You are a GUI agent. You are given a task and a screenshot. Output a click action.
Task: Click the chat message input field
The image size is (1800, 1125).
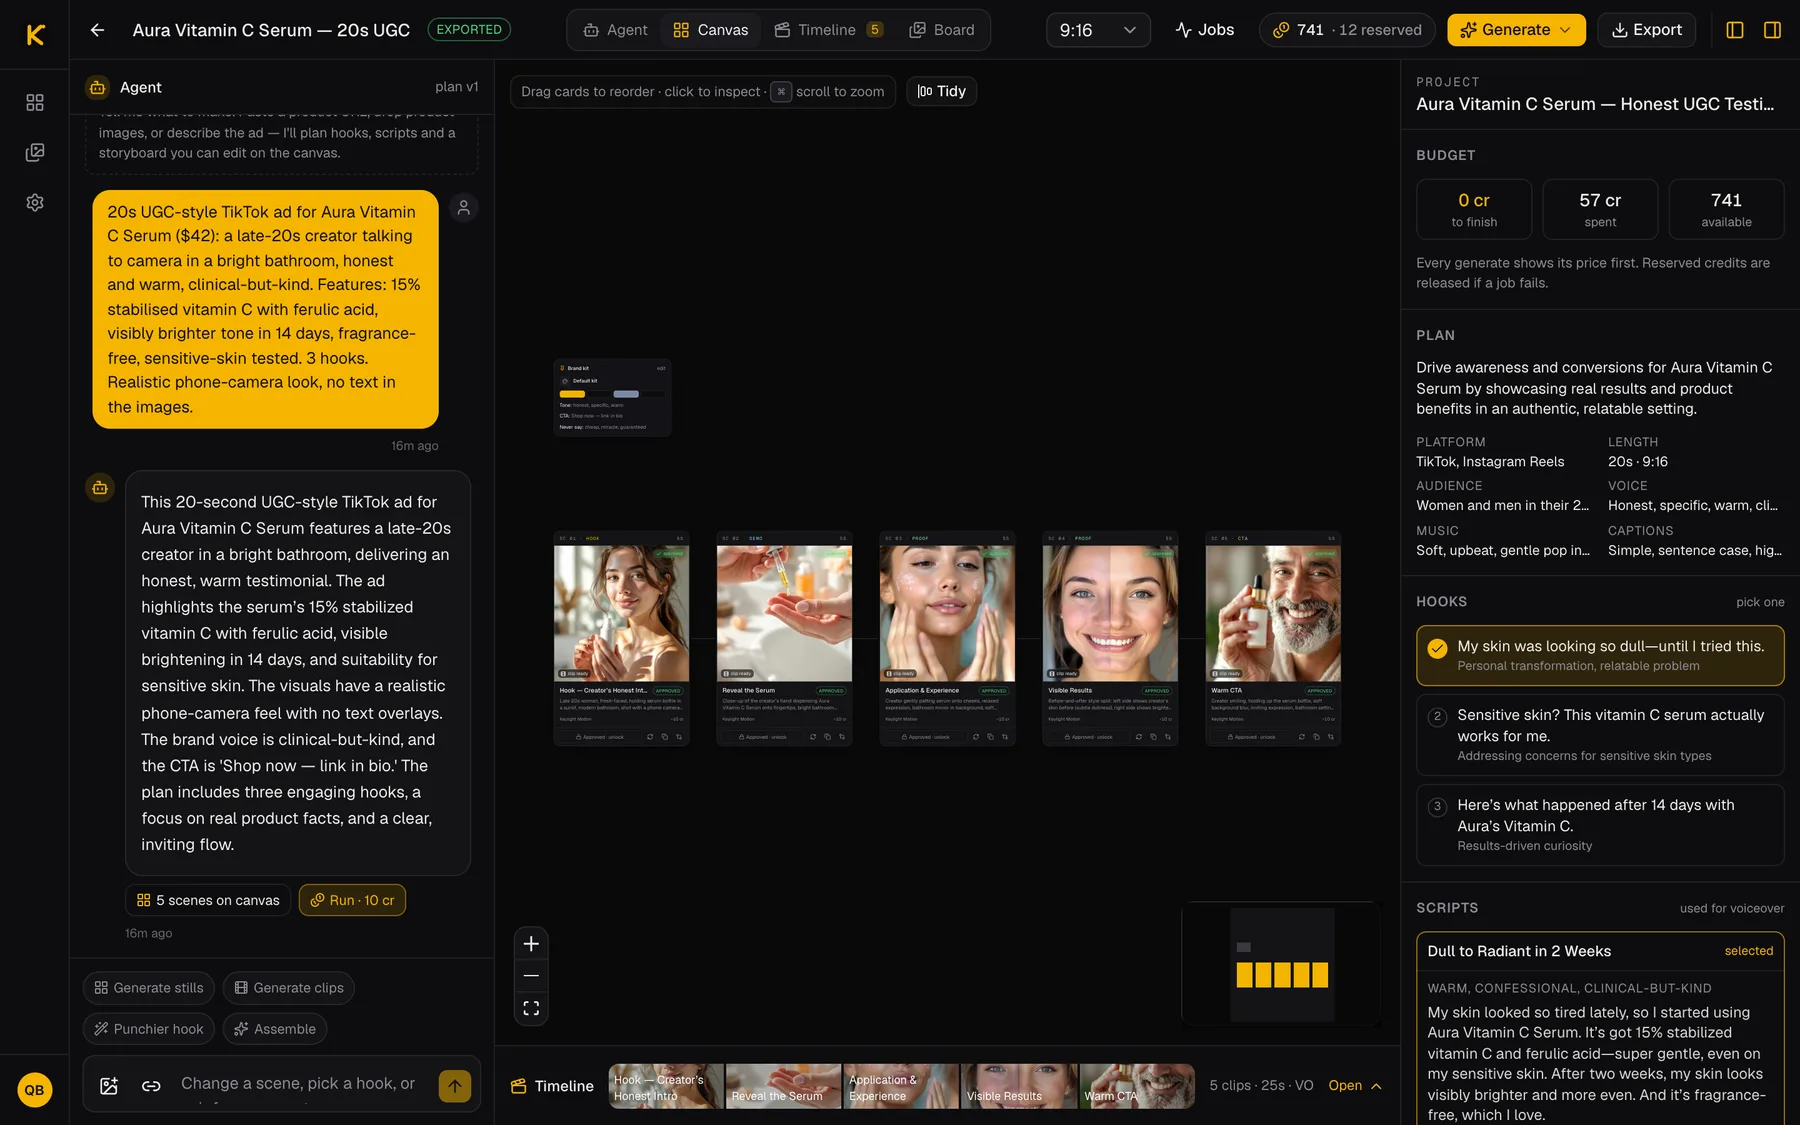point(298,1085)
